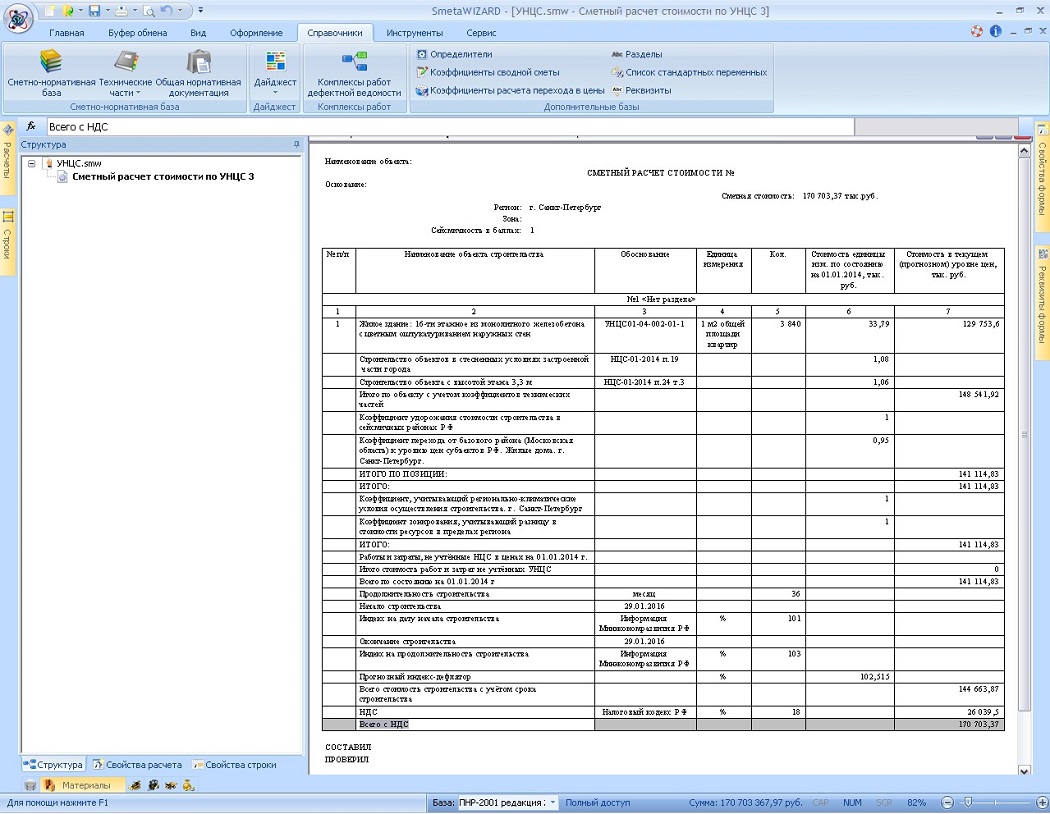
Task: Open dropdown arrow next to Undo icon
Action: (180, 10)
